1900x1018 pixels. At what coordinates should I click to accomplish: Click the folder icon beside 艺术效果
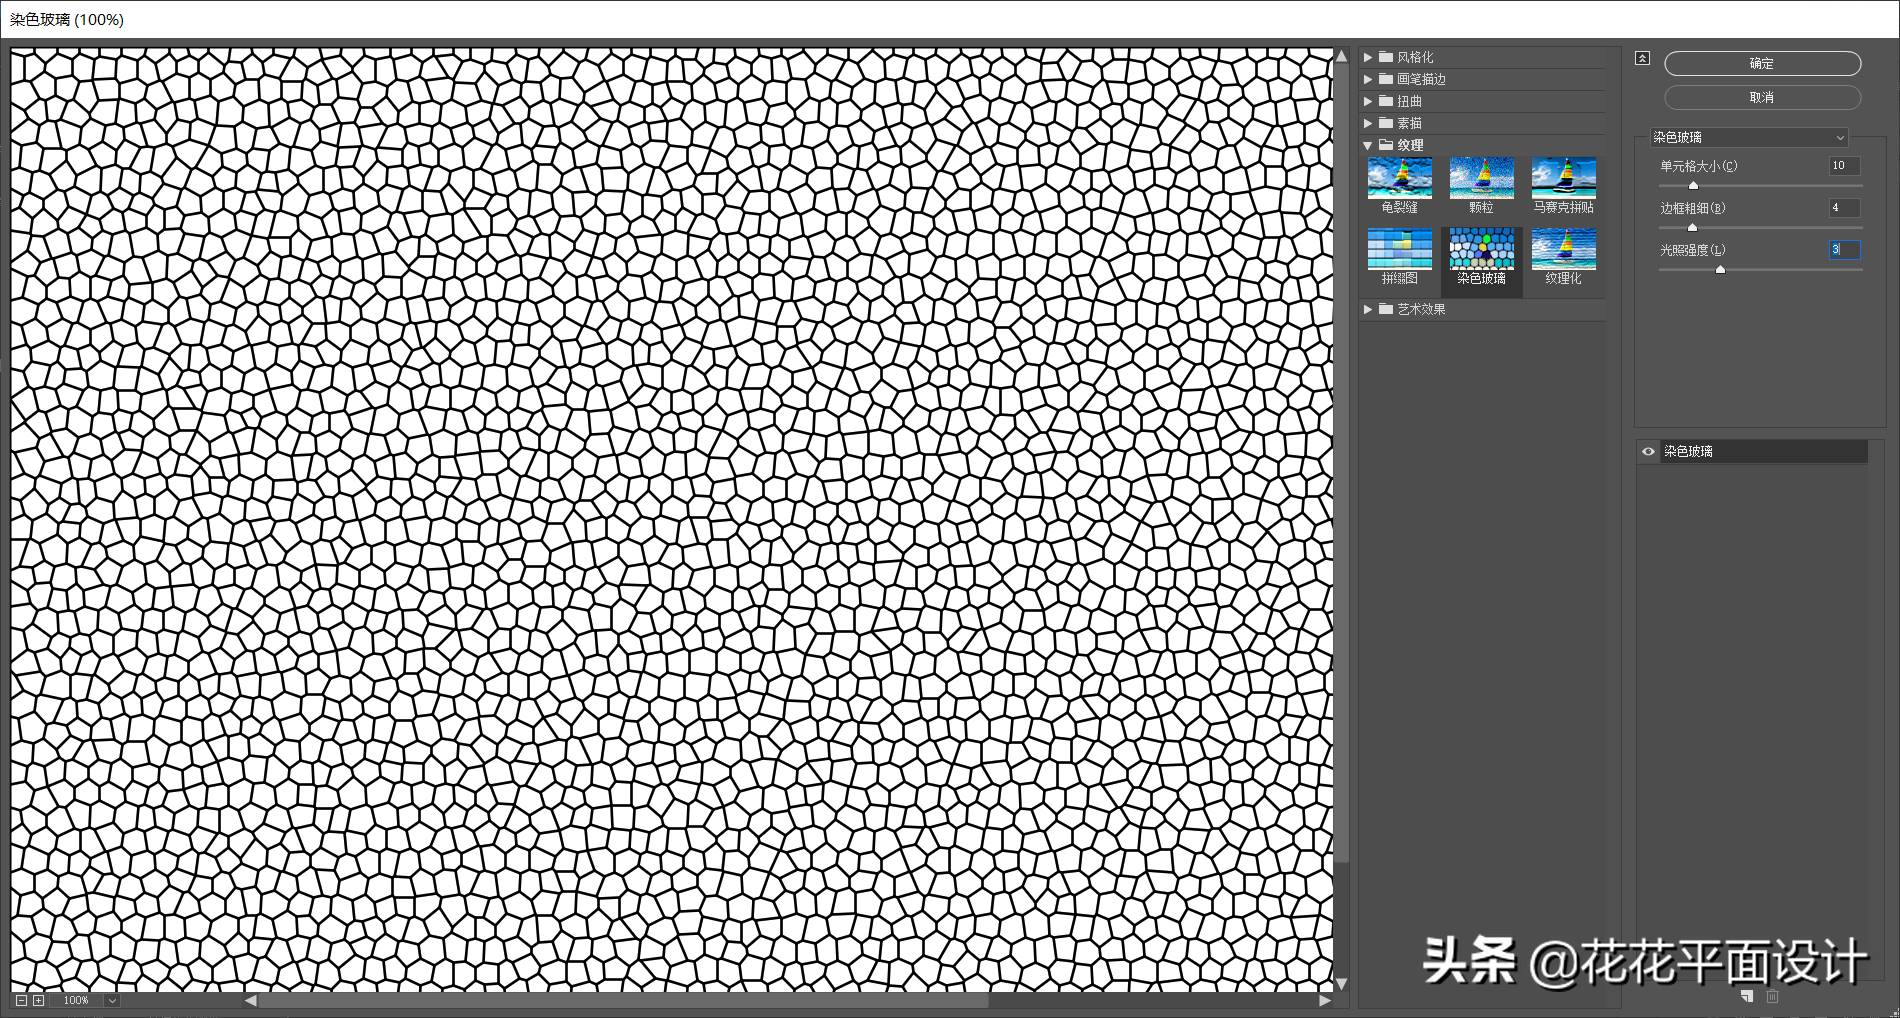tap(1386, 309)
